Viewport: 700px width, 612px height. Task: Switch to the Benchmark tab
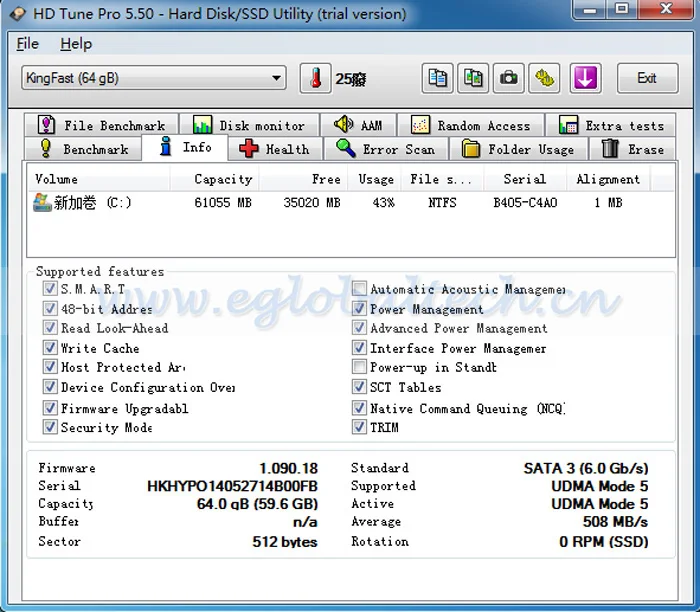coord(83,149)
